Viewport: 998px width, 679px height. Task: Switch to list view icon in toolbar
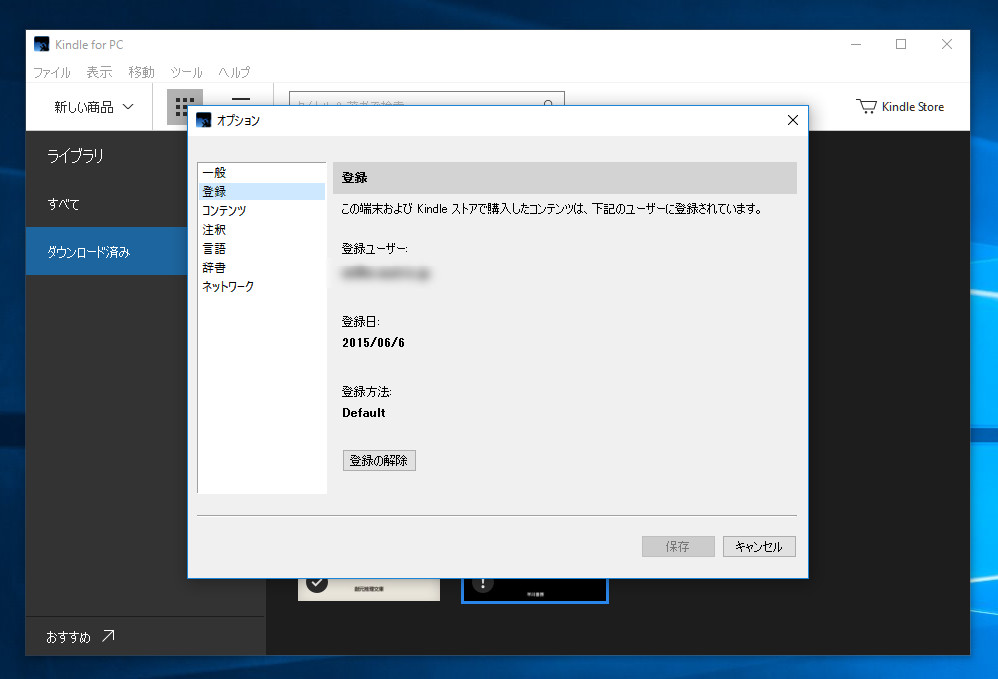pyautogui.click(x=241, y=99)
